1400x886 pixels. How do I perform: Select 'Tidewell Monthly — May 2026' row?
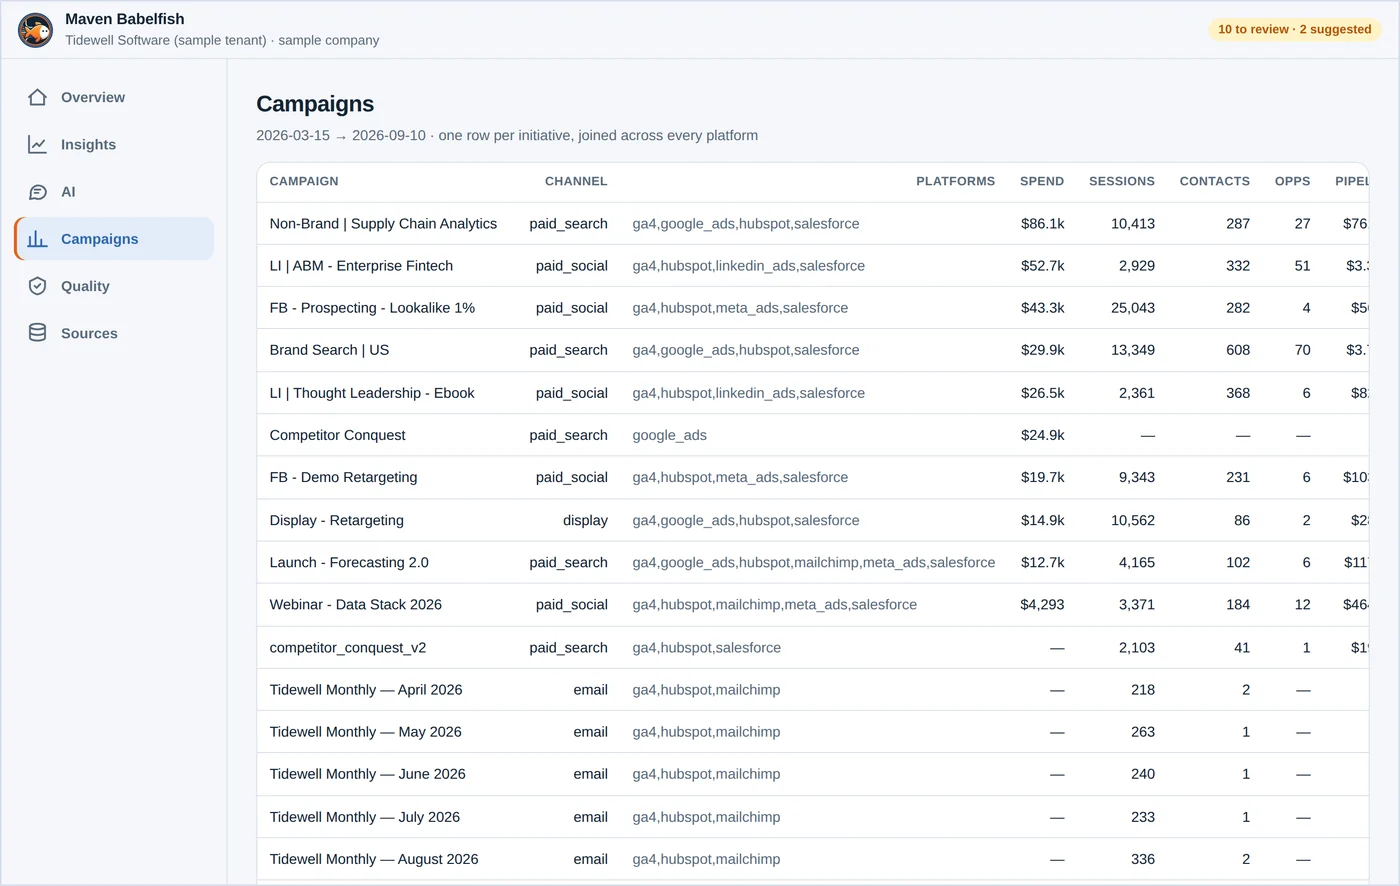tap(812, 732)
